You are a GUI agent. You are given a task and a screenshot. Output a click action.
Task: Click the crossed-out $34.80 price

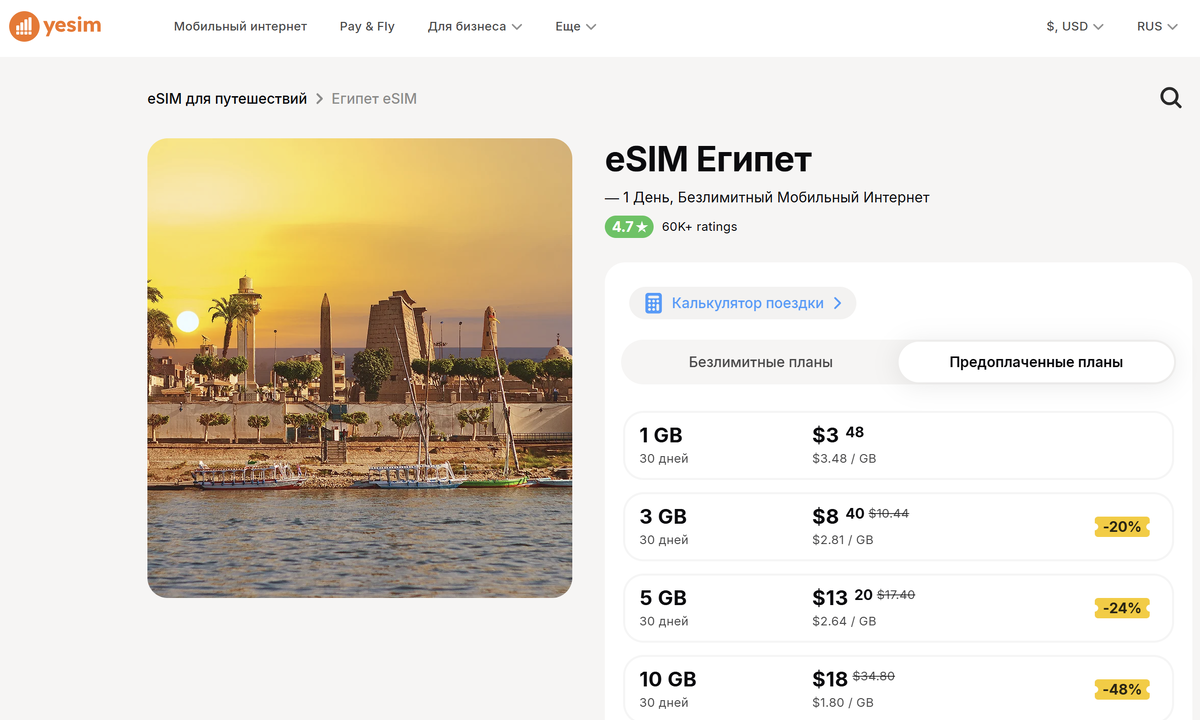tap(874, 676)
